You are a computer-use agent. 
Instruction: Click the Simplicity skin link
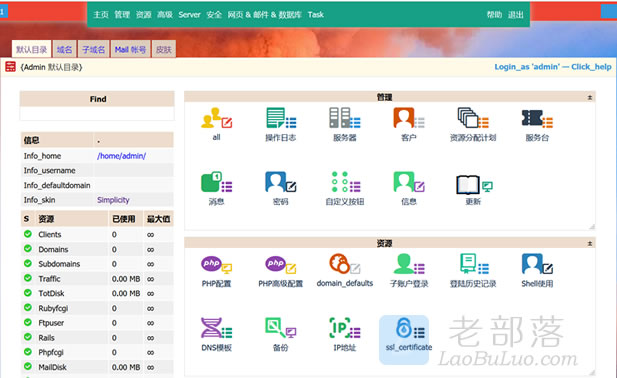click(113, 200)
